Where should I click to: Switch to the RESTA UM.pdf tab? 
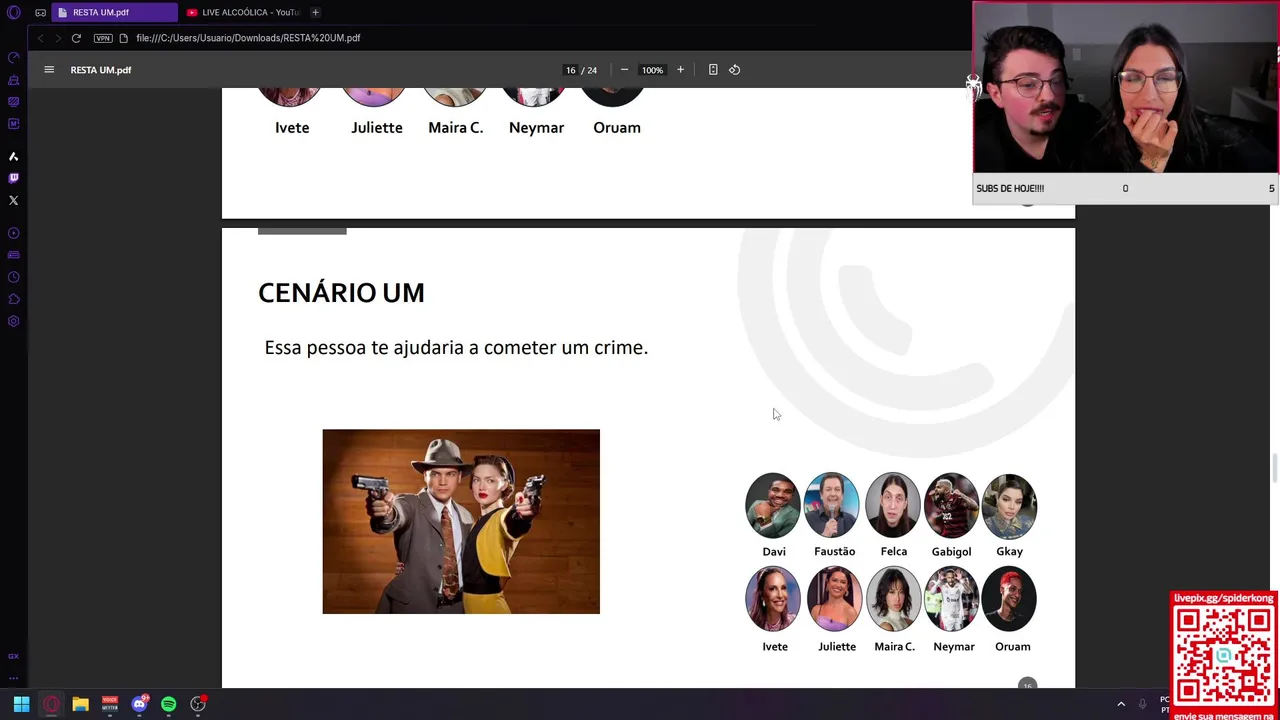click(114, 13)
